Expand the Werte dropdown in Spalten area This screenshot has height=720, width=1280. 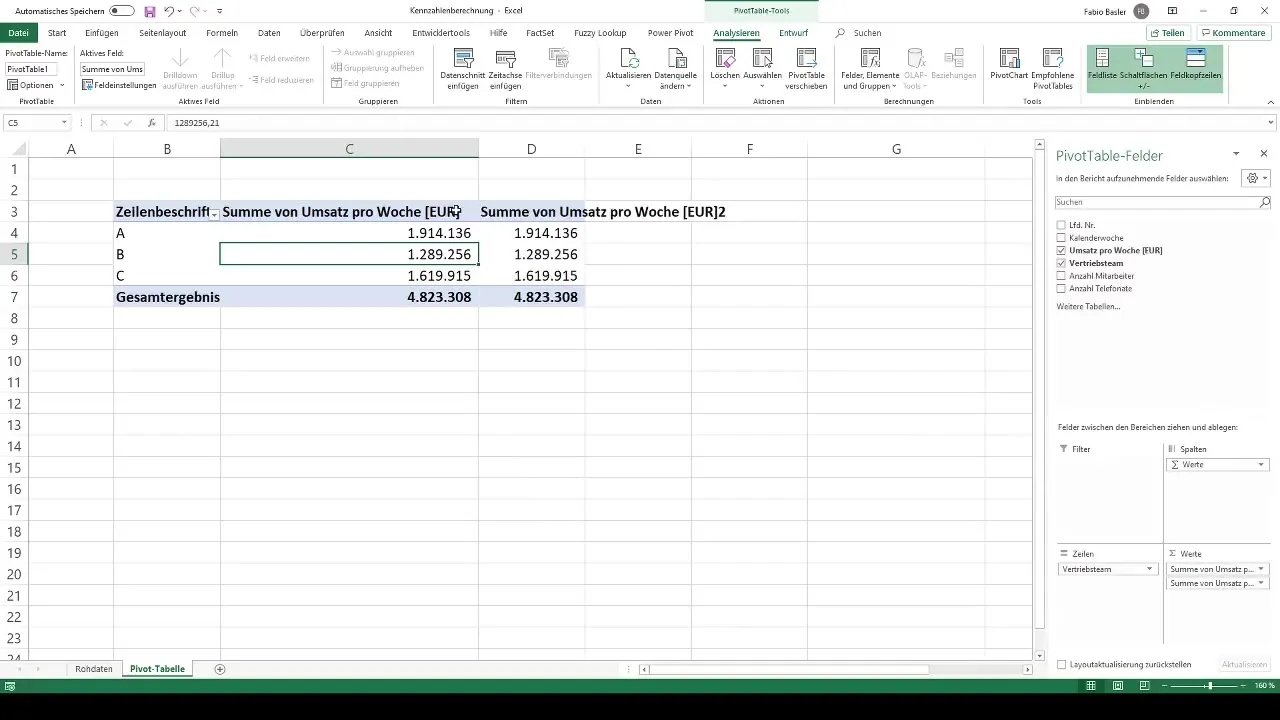click(1261, 465)
